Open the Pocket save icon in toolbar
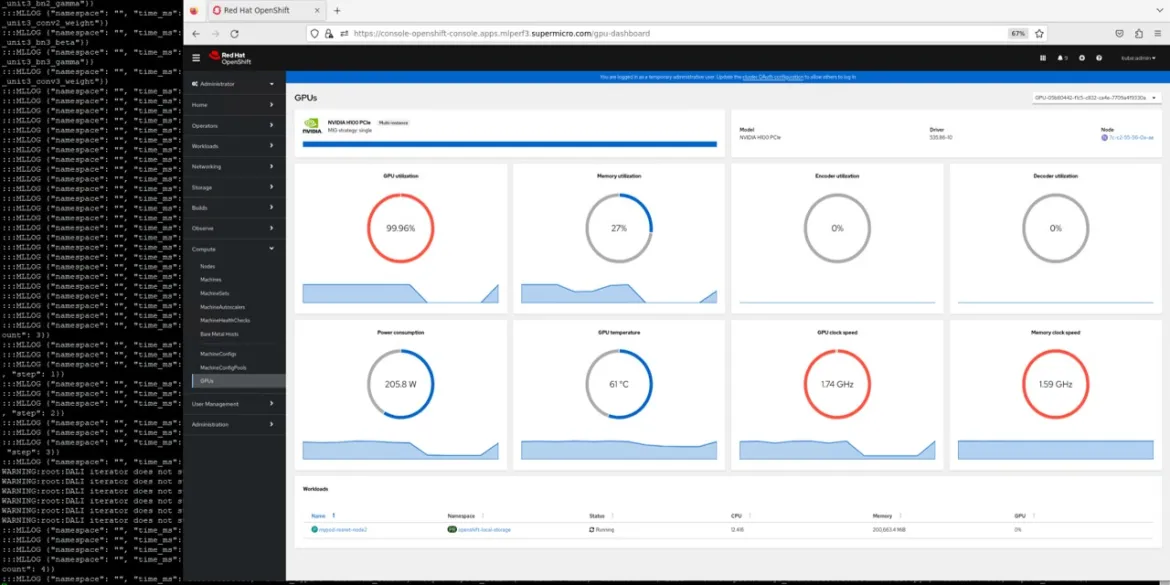The image size is (1170, 585). pyautogui.click(x=1120, y=34)
